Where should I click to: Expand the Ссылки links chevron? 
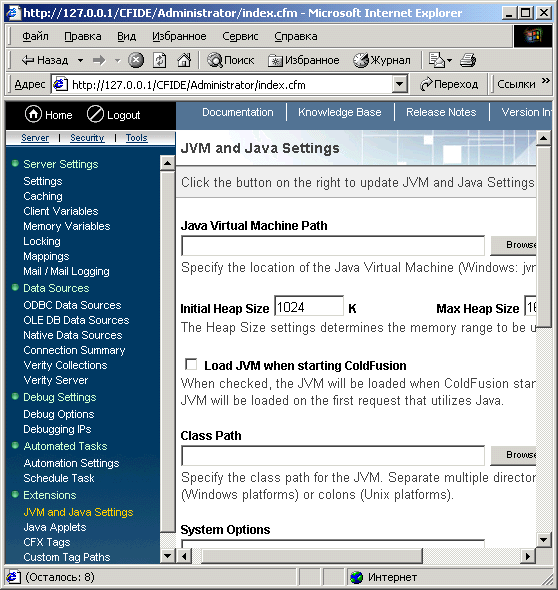click(x=546, y=81)
